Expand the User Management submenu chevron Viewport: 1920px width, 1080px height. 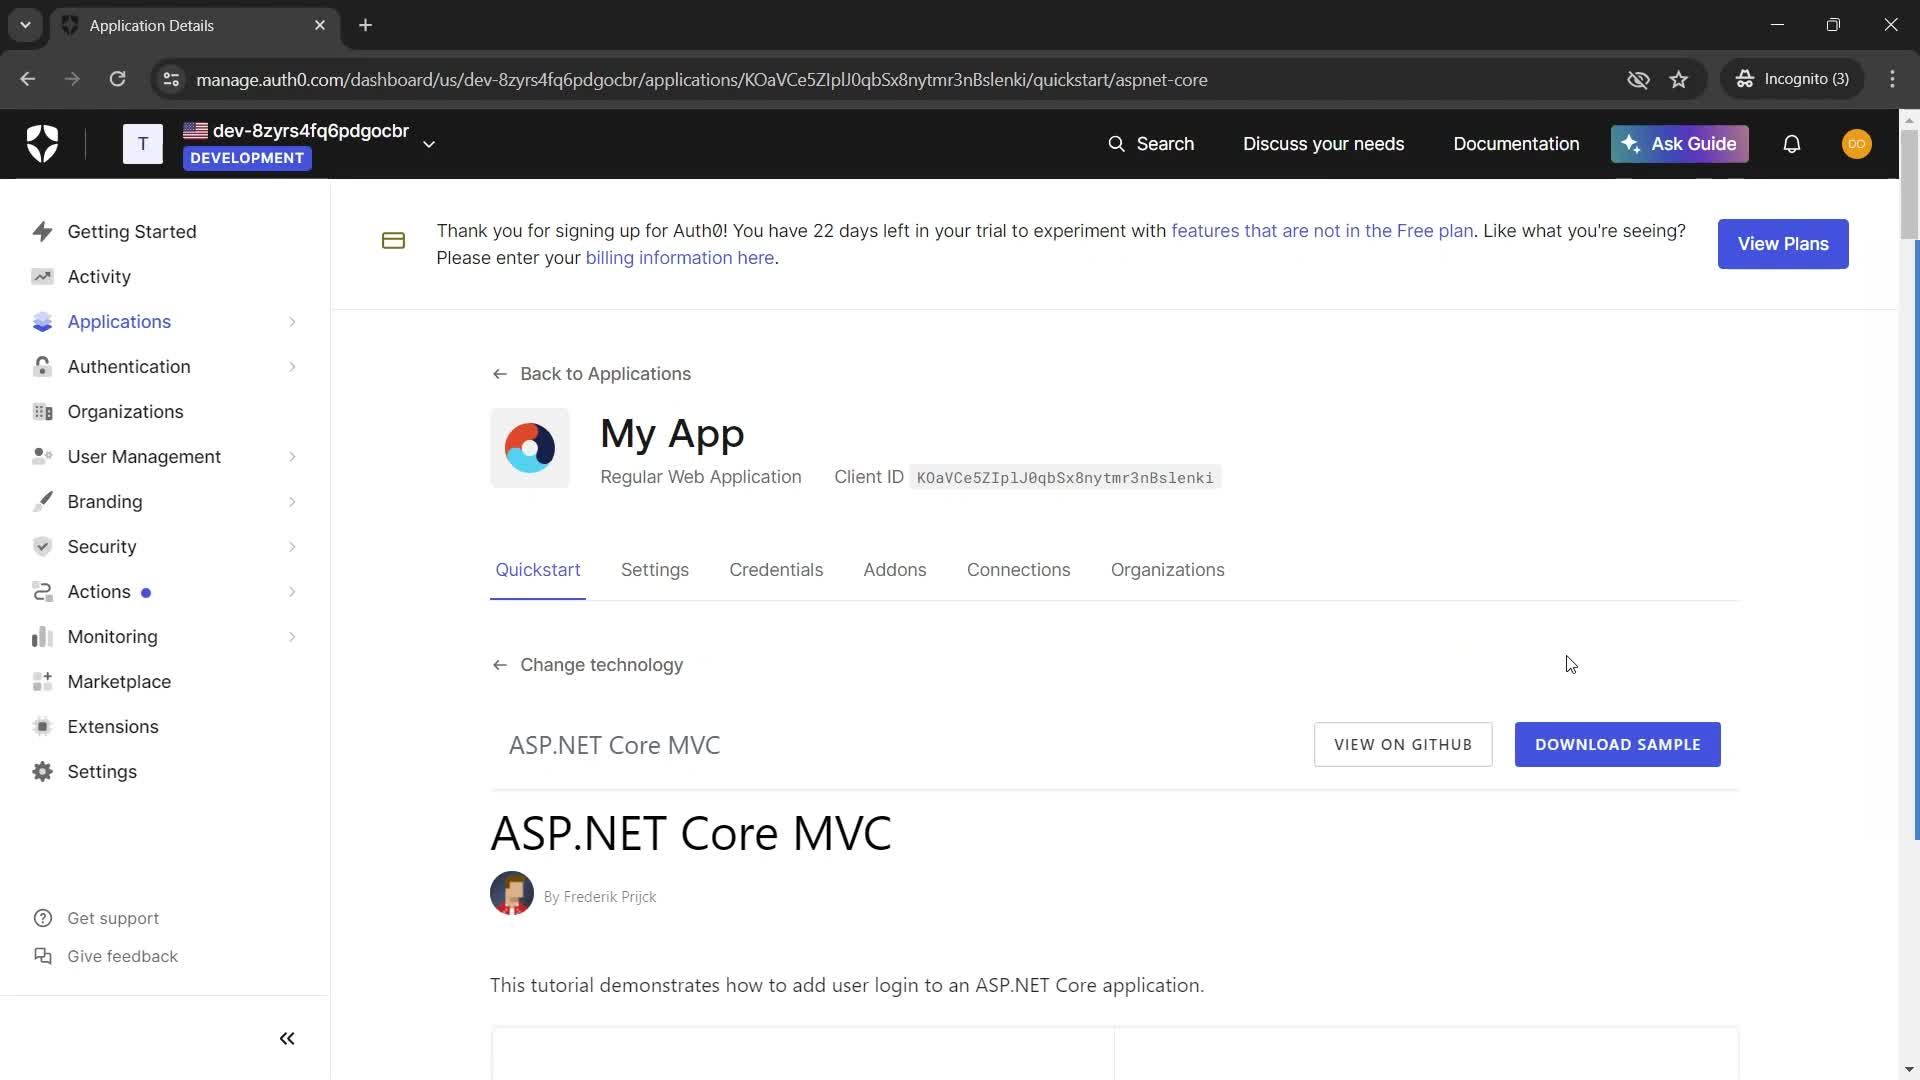pyautogui.click(x=292, y=457)
